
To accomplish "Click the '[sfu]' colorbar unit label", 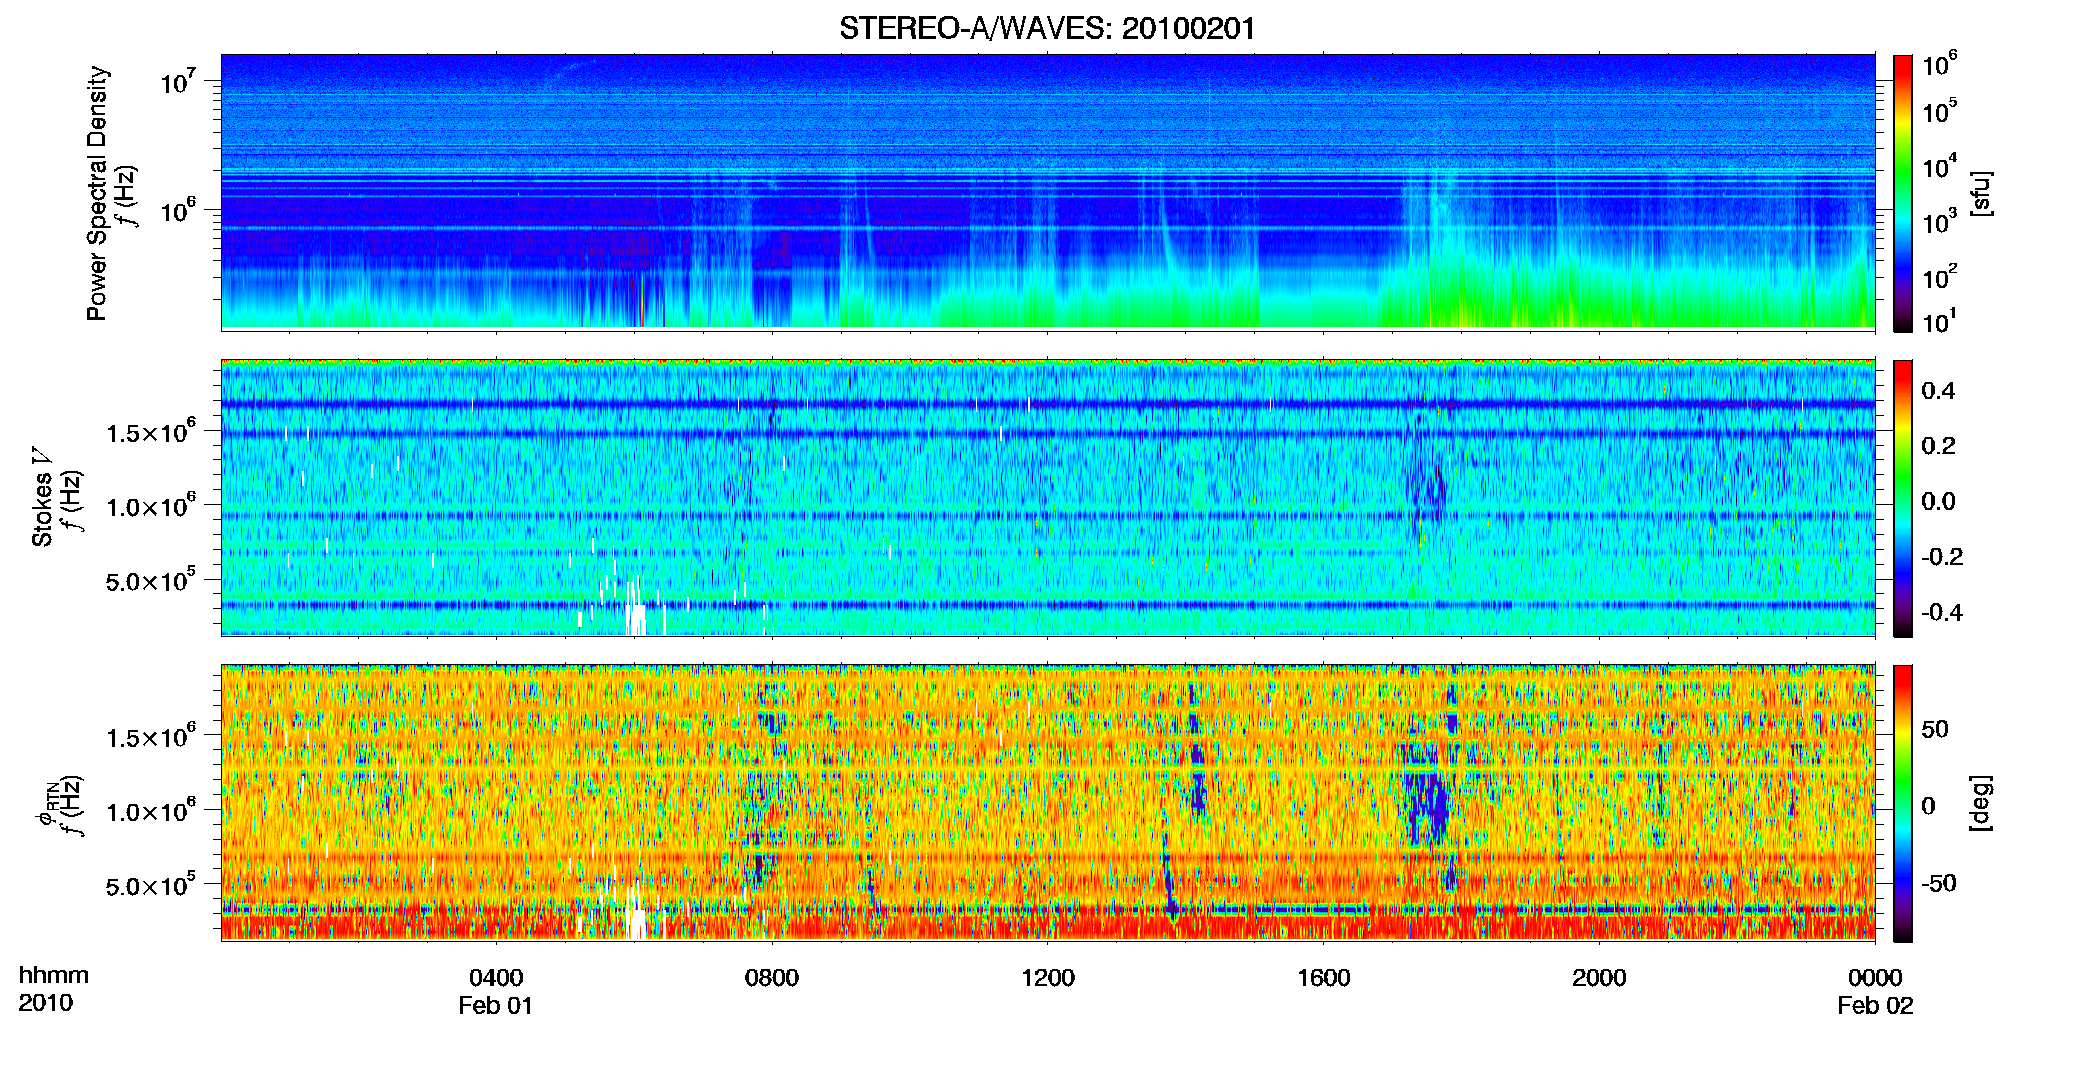I will (x=1980, y=193).
